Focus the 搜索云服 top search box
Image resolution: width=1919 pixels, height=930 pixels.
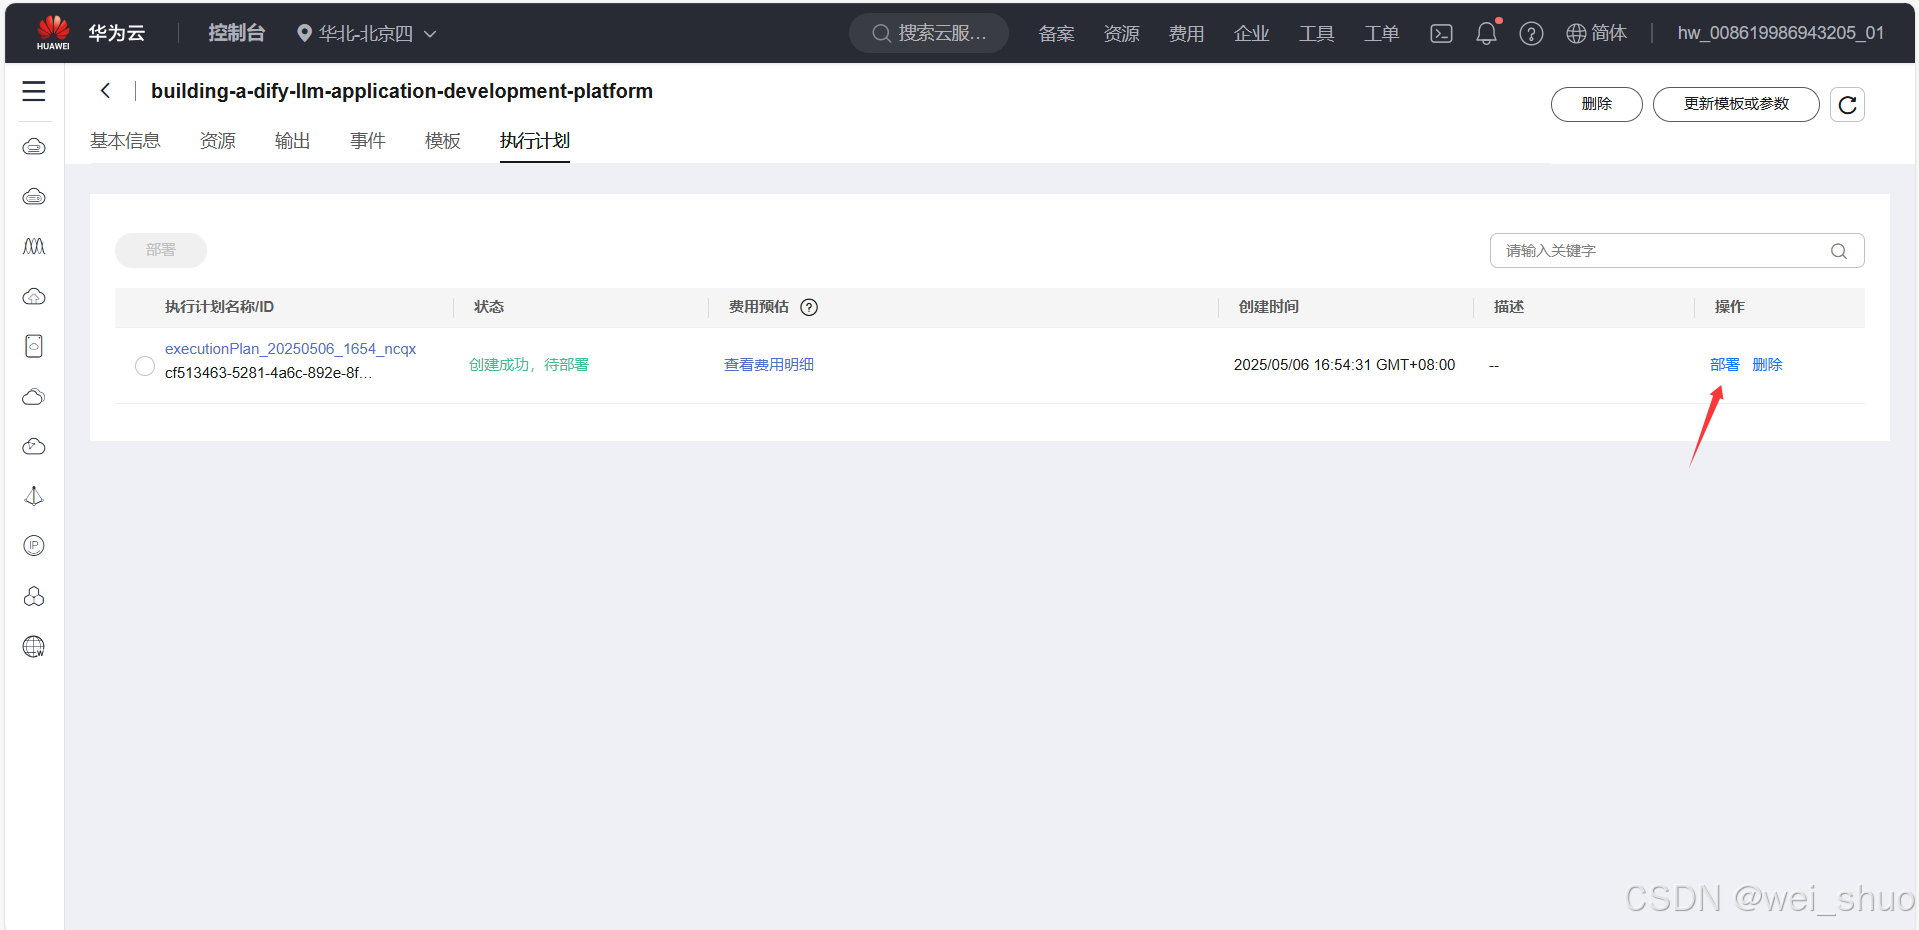[x=929, y=33]
